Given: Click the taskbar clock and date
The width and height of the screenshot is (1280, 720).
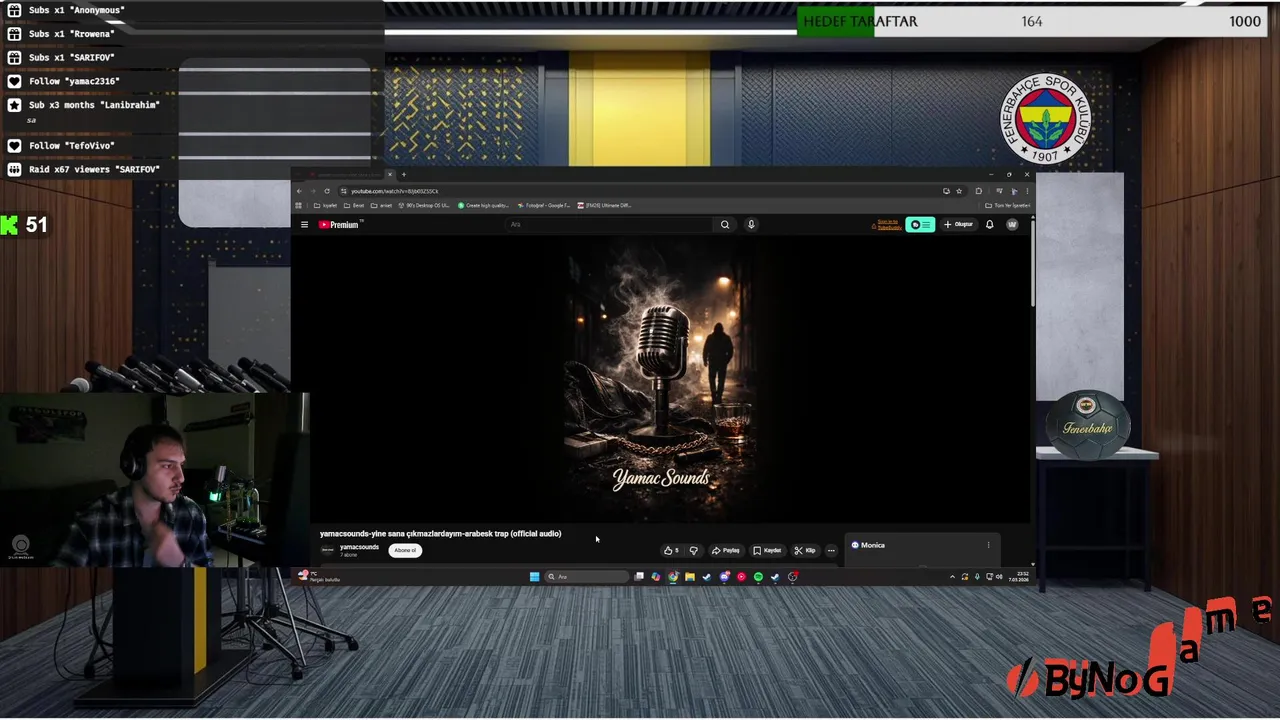Looking at the screenshot, I should 1018,577.
